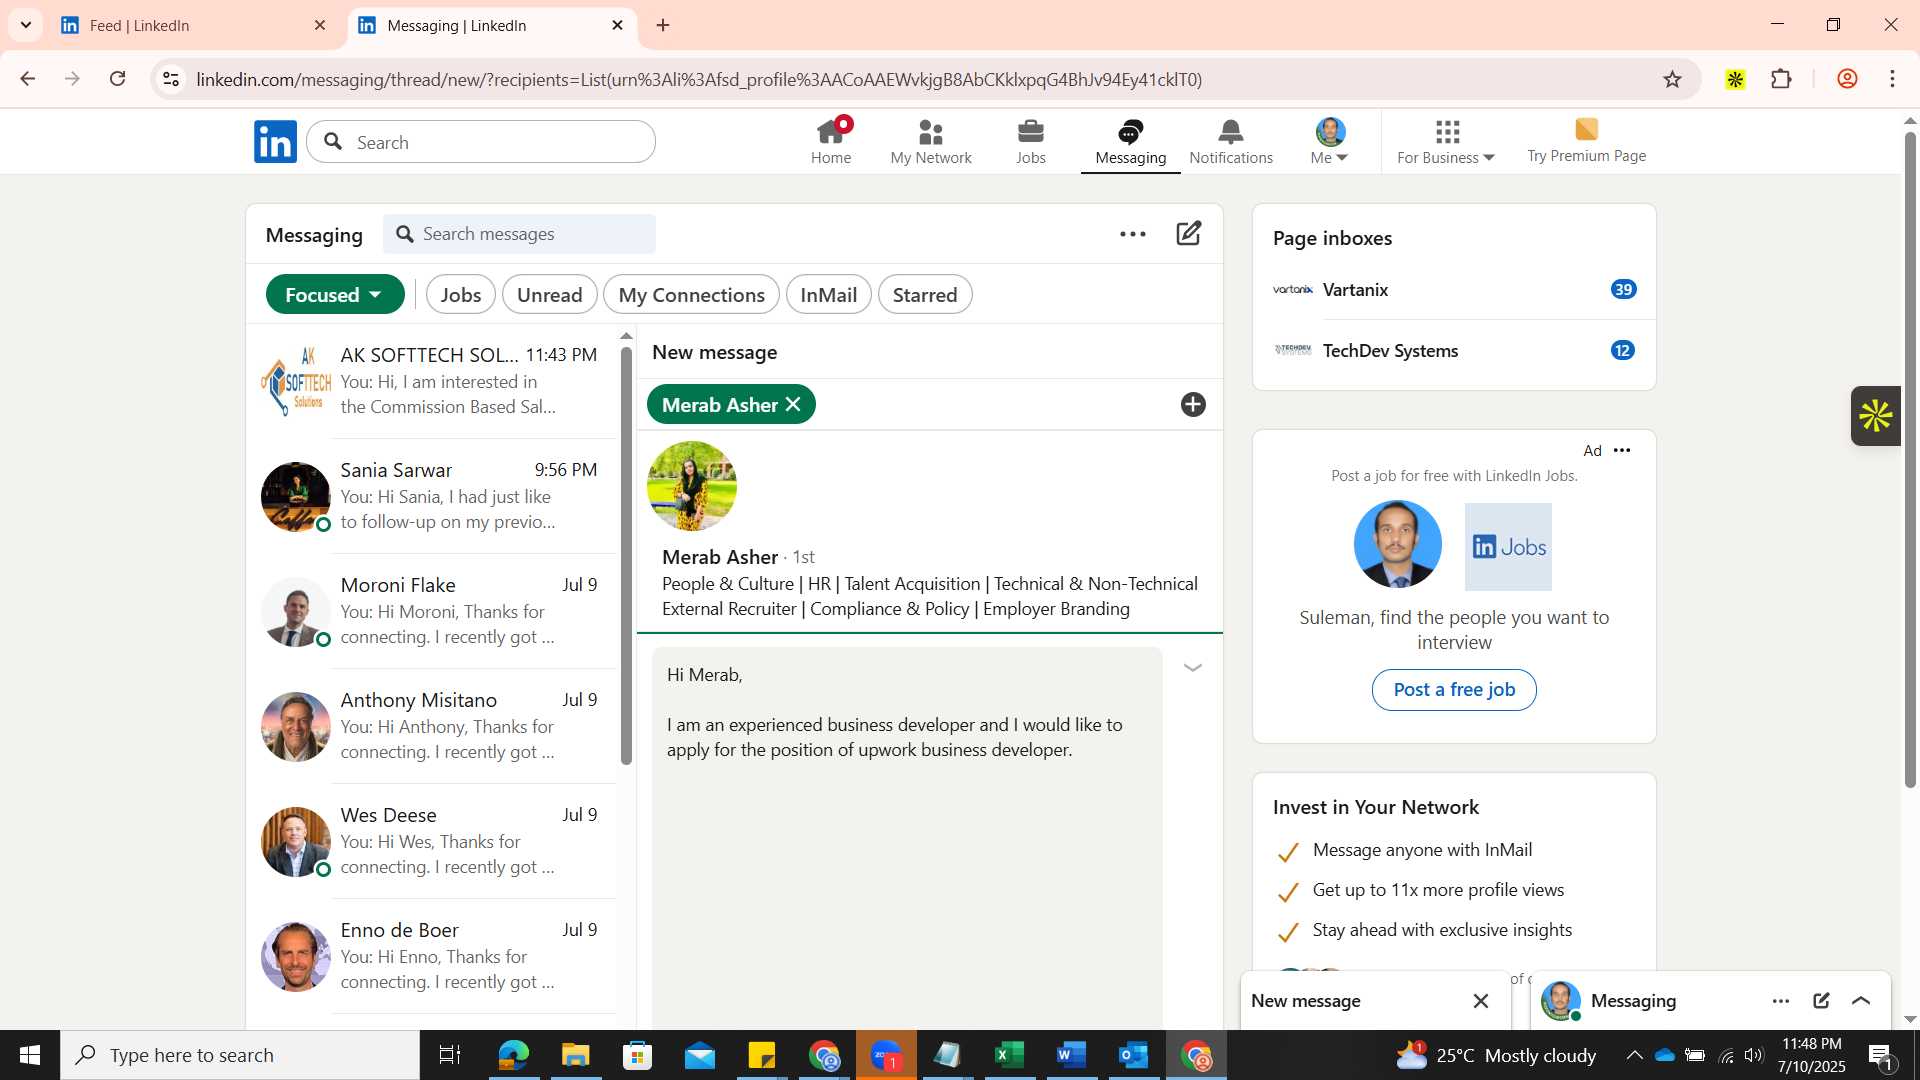The image size is (1920, 1080).
Task: Add more recipients with the plus icon
Action: click(1193, 405)
